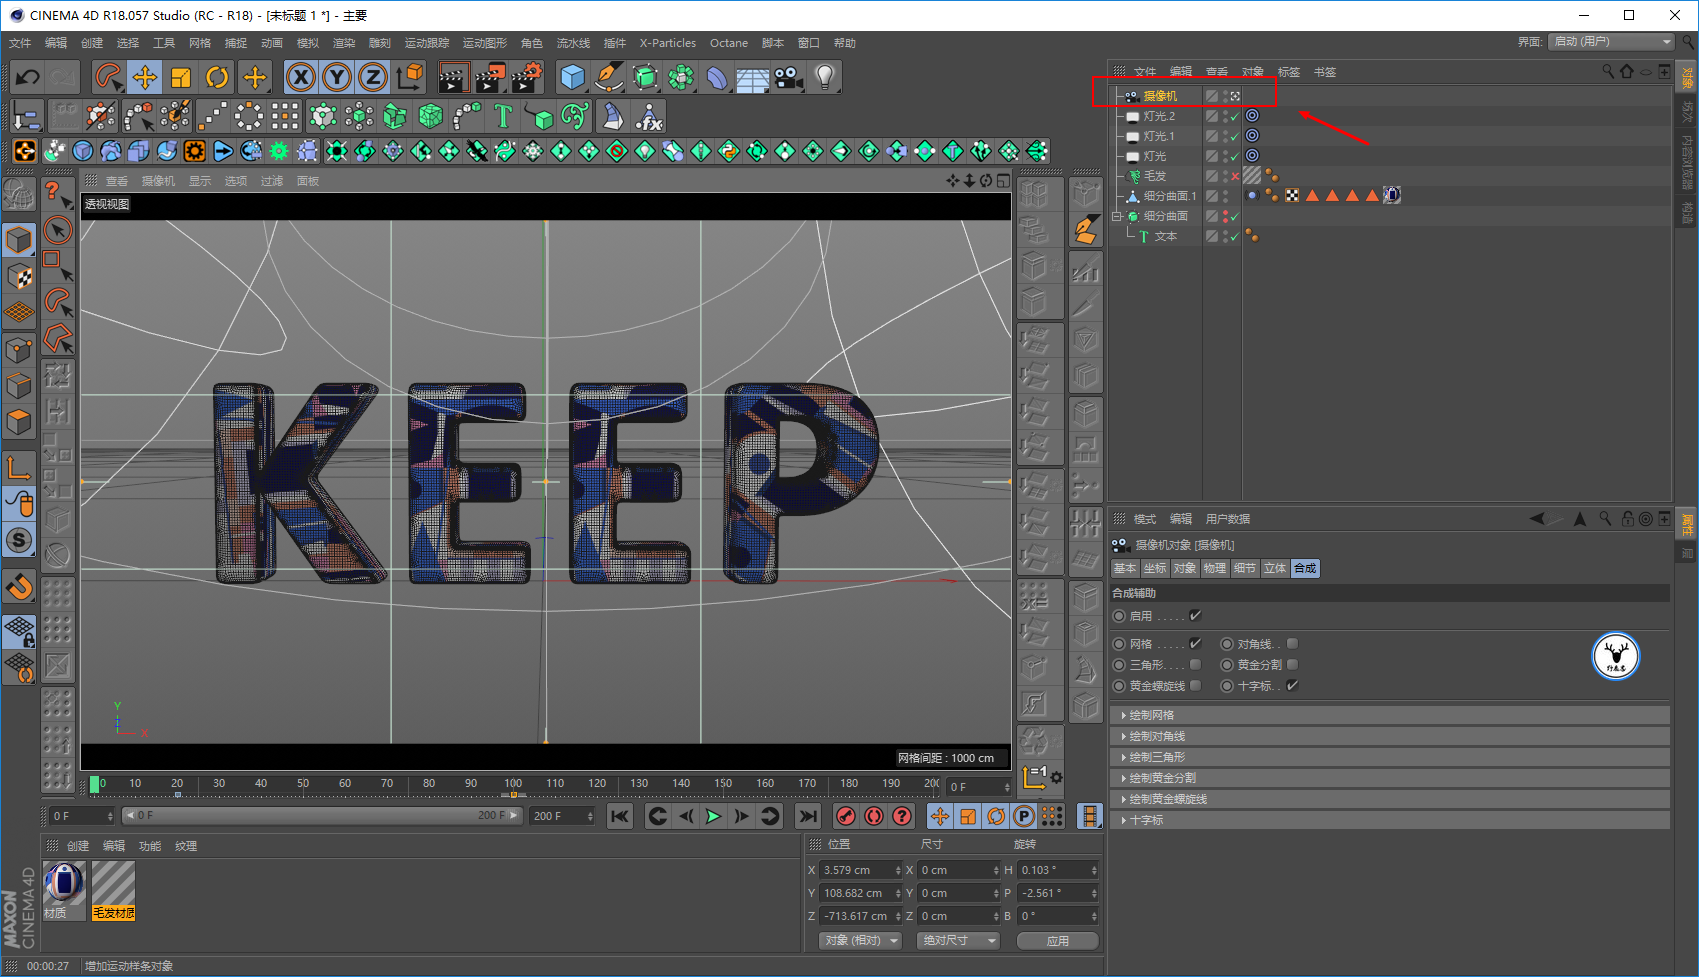Switch to the 坐标 tab
The width and height of the screenshot is (1699, 977).
1155,568
